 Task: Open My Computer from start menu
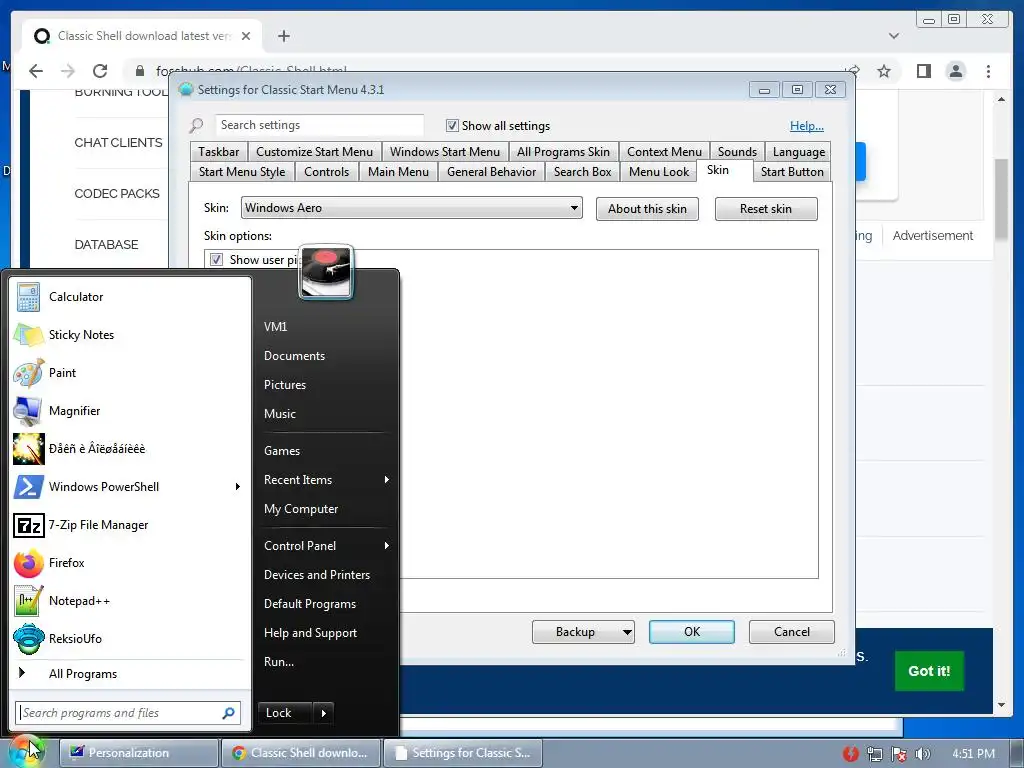301,509
